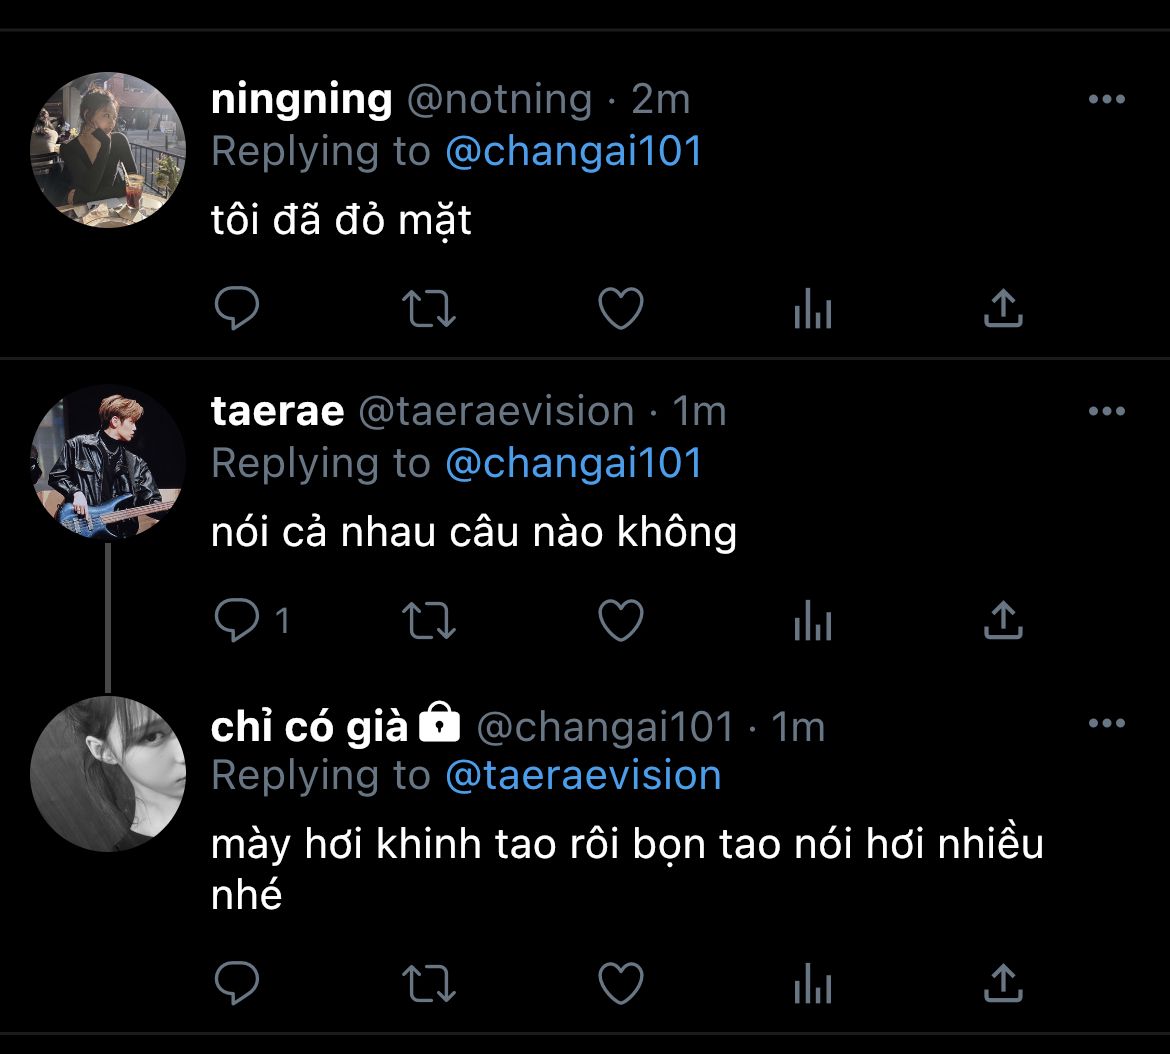Open the @taeraevision mention link
Image resolution: width=1170 pixels, height=1054 pixels.
583,776
